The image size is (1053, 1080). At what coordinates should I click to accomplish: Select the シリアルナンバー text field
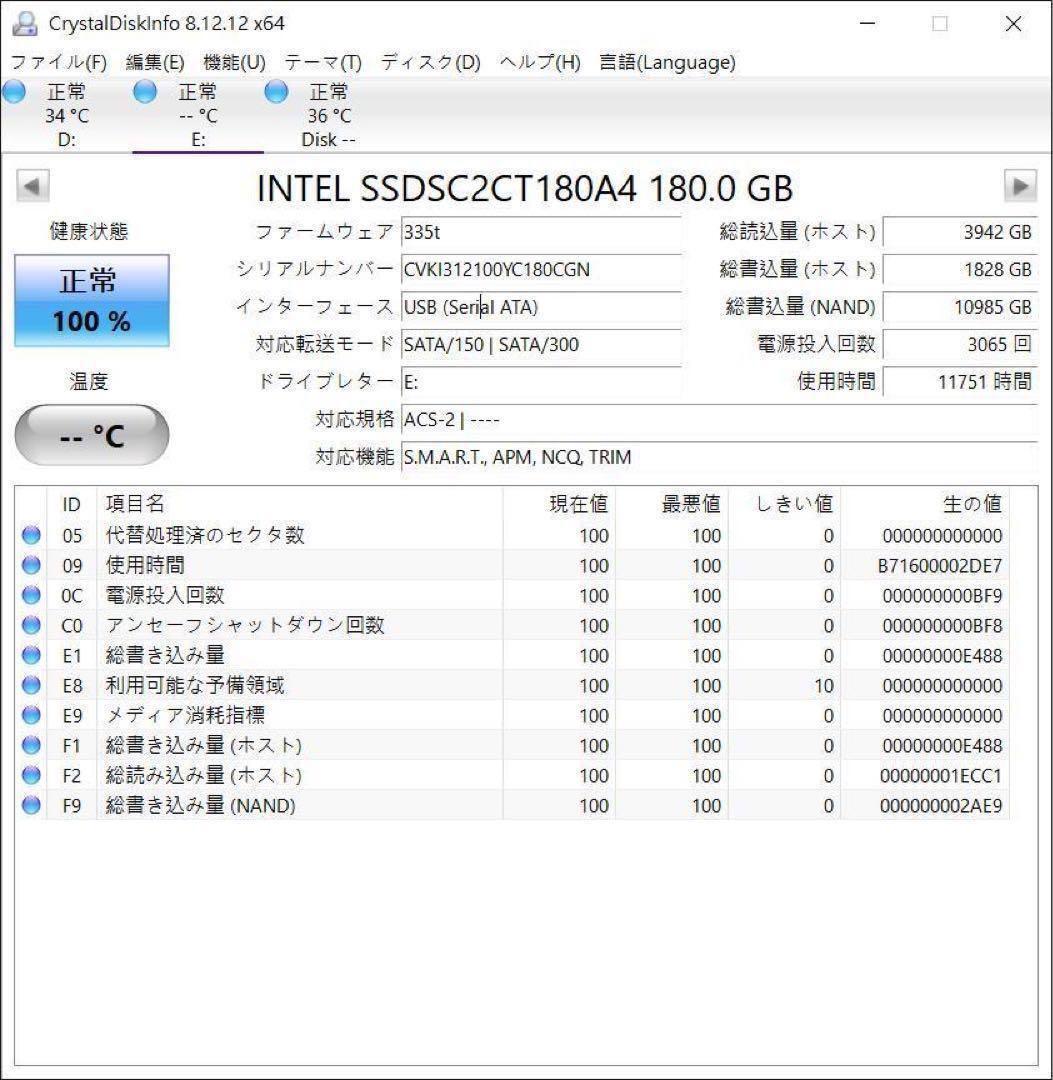pyautogui.click(x=540, y=270)
